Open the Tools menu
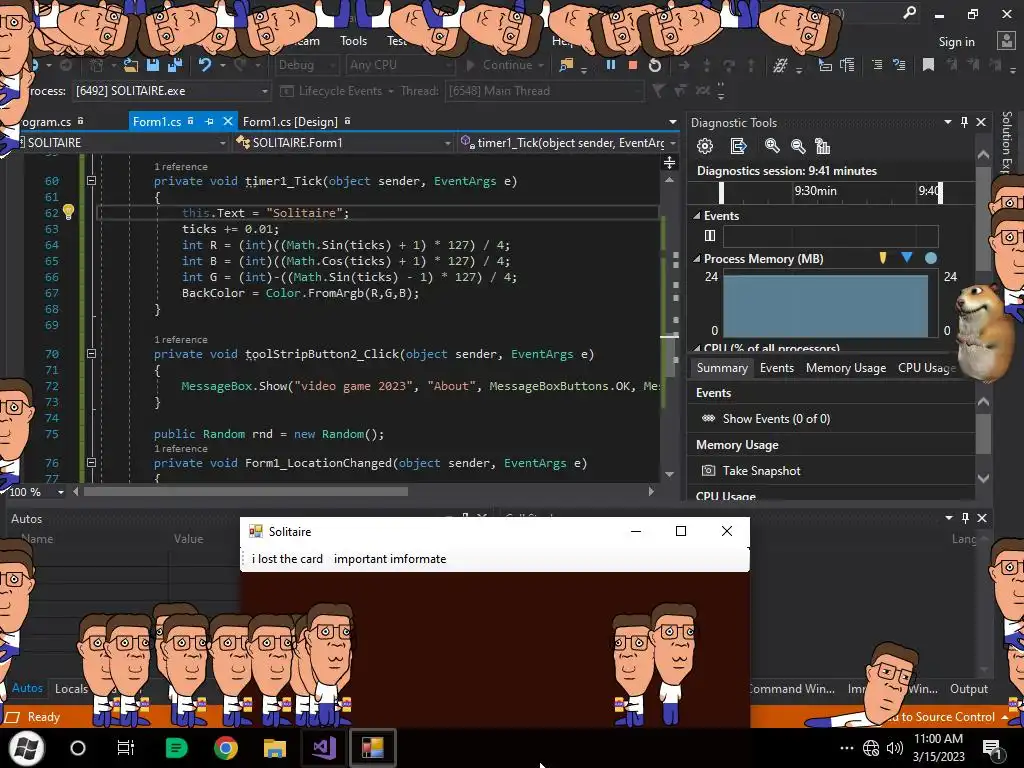This screenshot has height=768, width=1024. tap(353, 40)
